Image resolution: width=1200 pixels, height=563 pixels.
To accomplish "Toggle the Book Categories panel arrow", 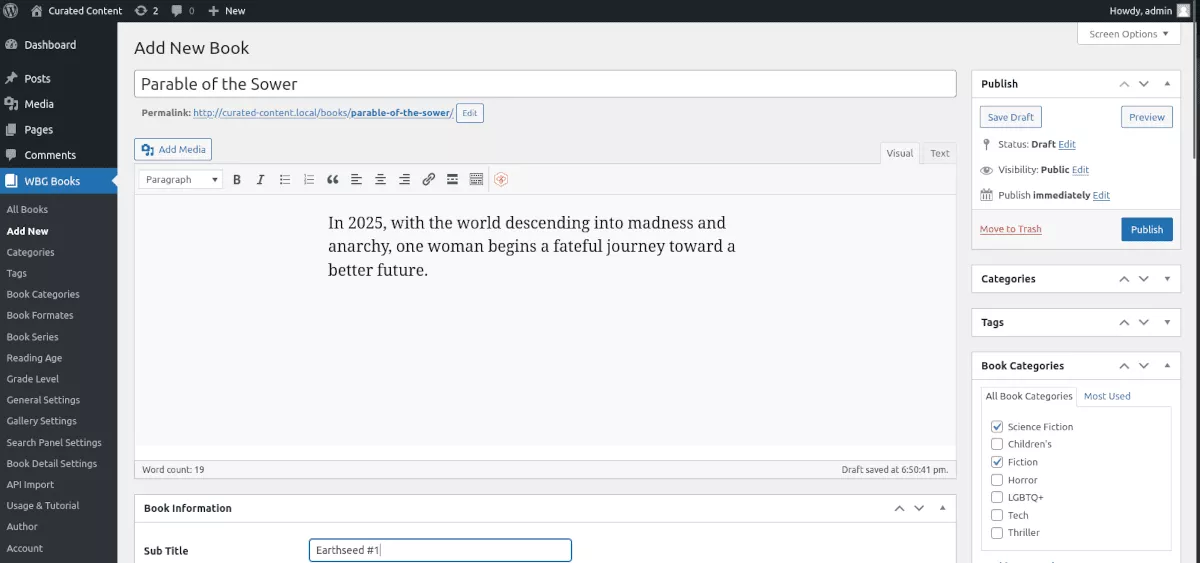I will (1167, 366).
